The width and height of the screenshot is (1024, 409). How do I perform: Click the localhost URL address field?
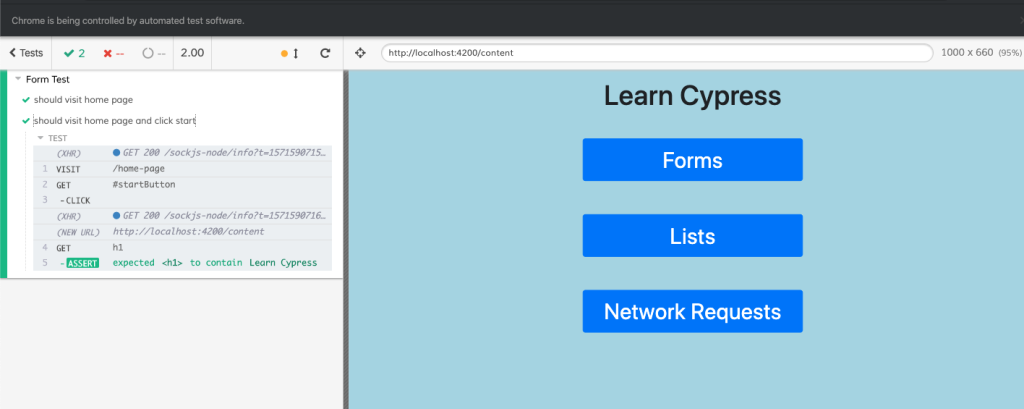pos(656,53)
